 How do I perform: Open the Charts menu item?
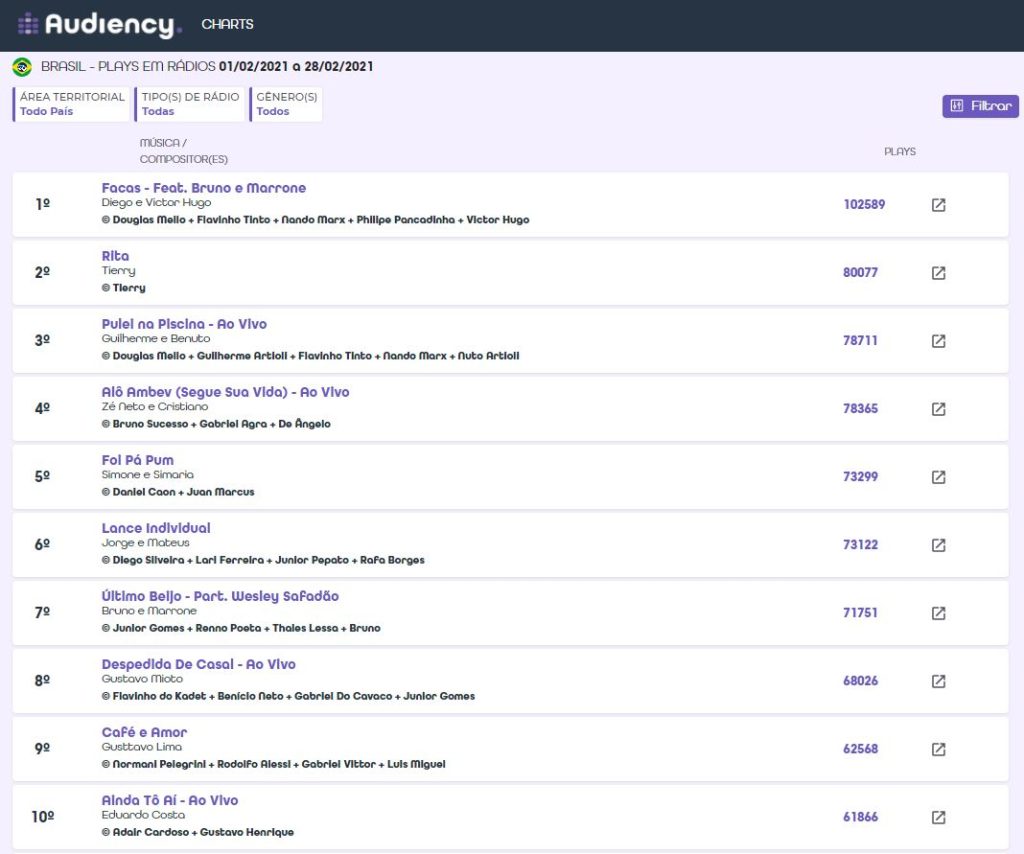click(x=227, y=24)
